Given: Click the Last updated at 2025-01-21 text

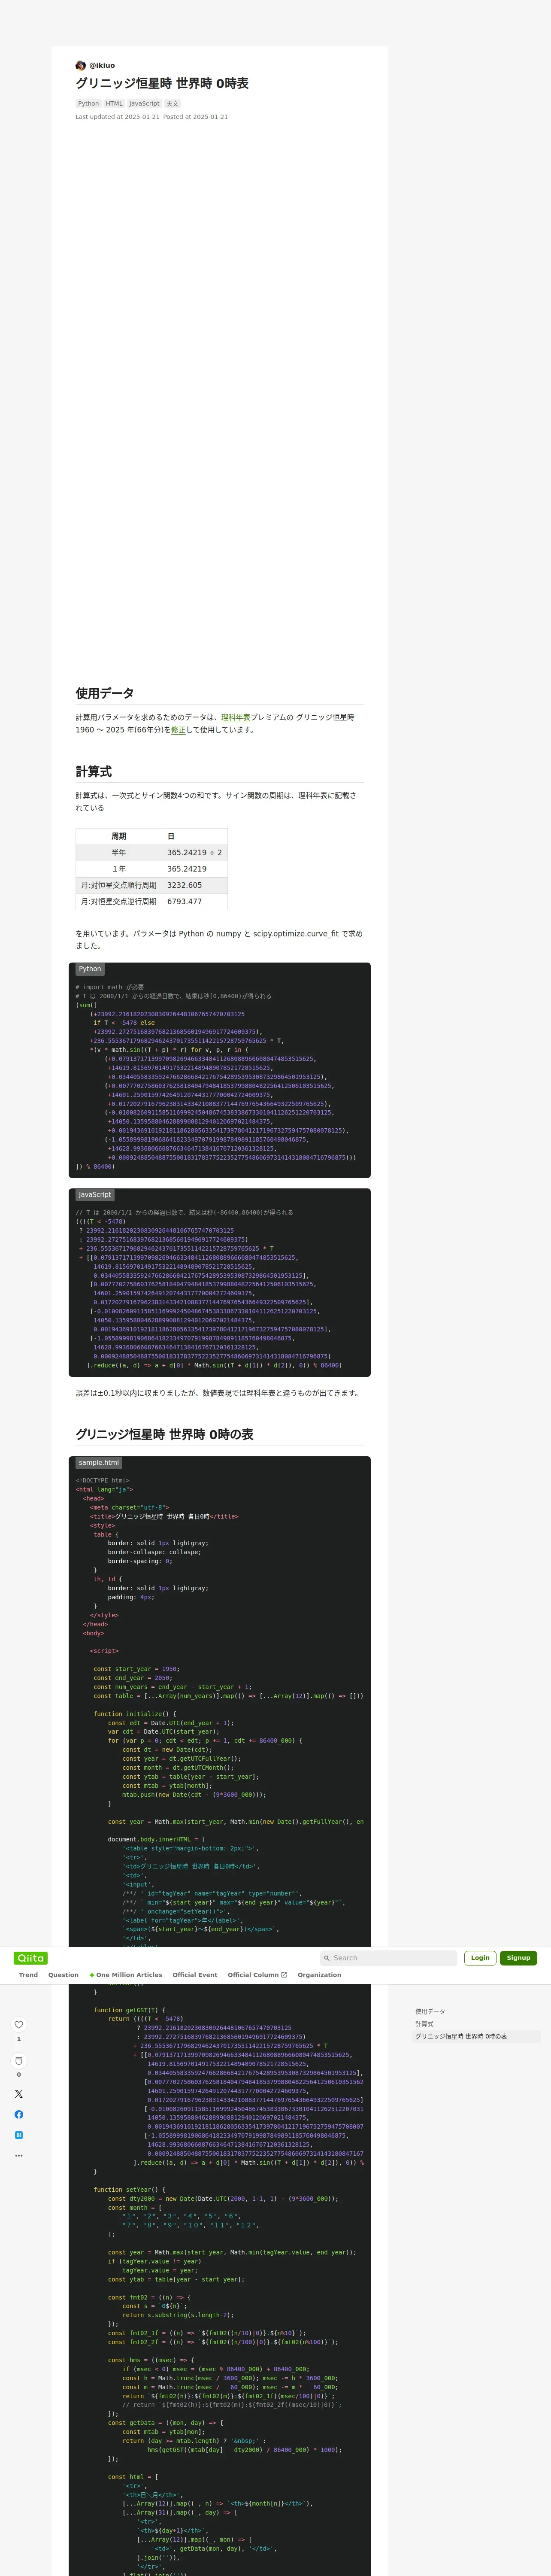Looking at the screenshot, I should click(117, 117).
